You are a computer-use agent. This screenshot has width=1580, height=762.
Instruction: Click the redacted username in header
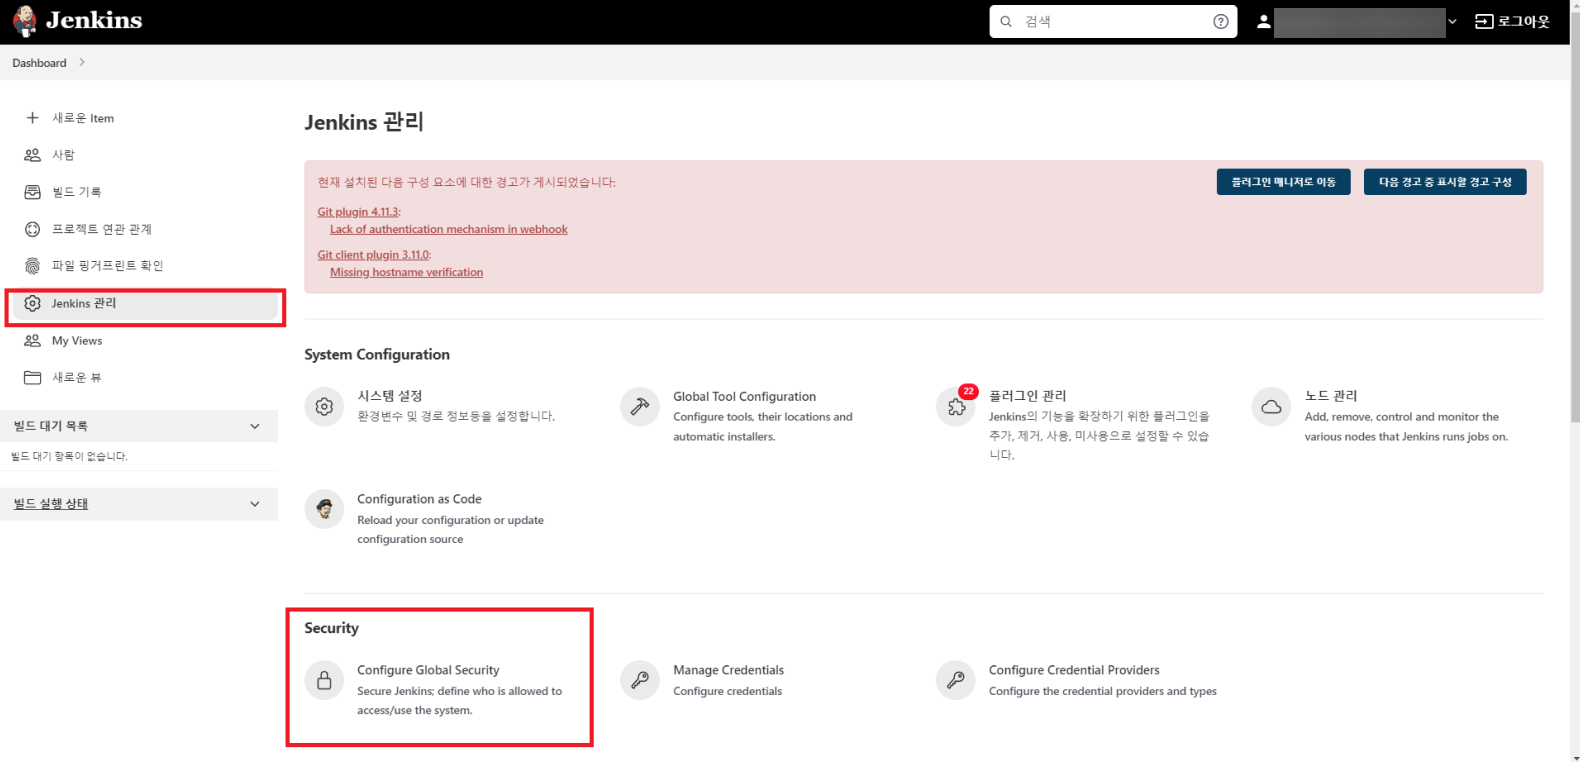1359,21
